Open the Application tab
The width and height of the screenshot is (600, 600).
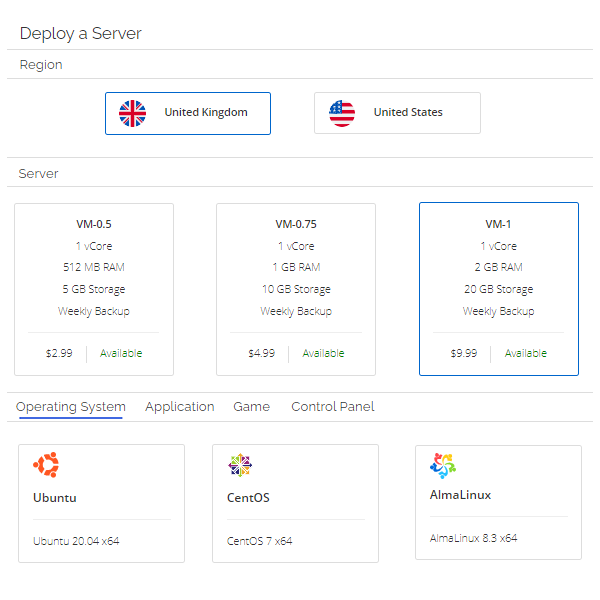[179, 407]
